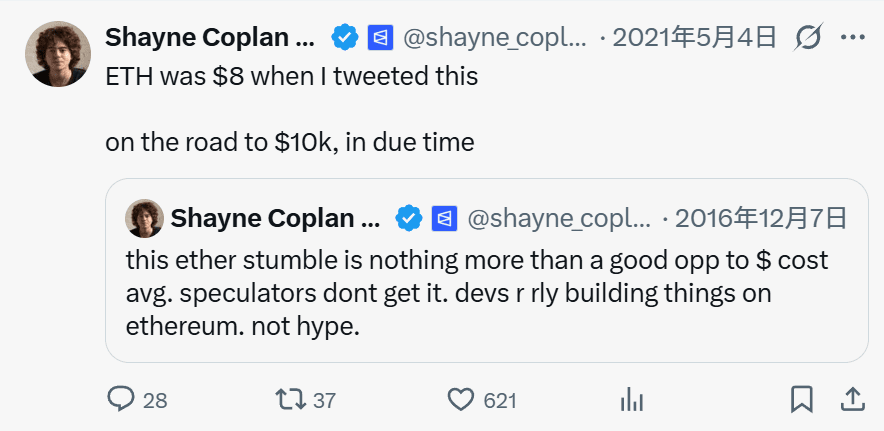884x431 pixels.
Task: Click the reply comment icon
Action: point(121,400)
